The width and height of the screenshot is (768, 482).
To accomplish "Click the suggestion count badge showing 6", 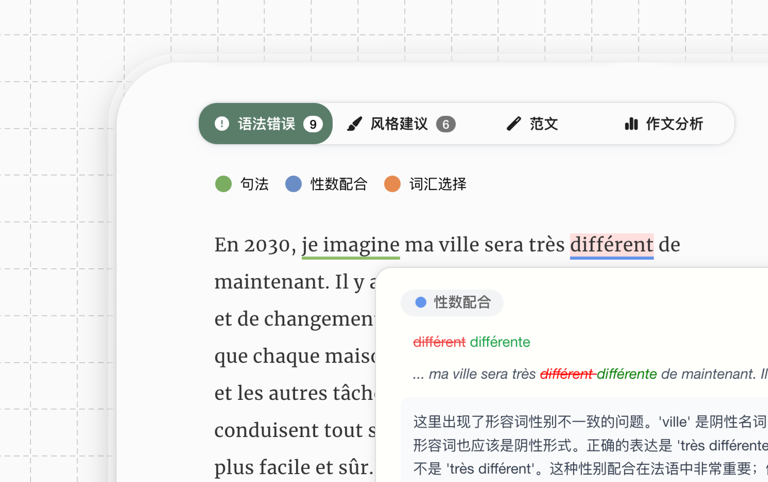I will 446,124.
